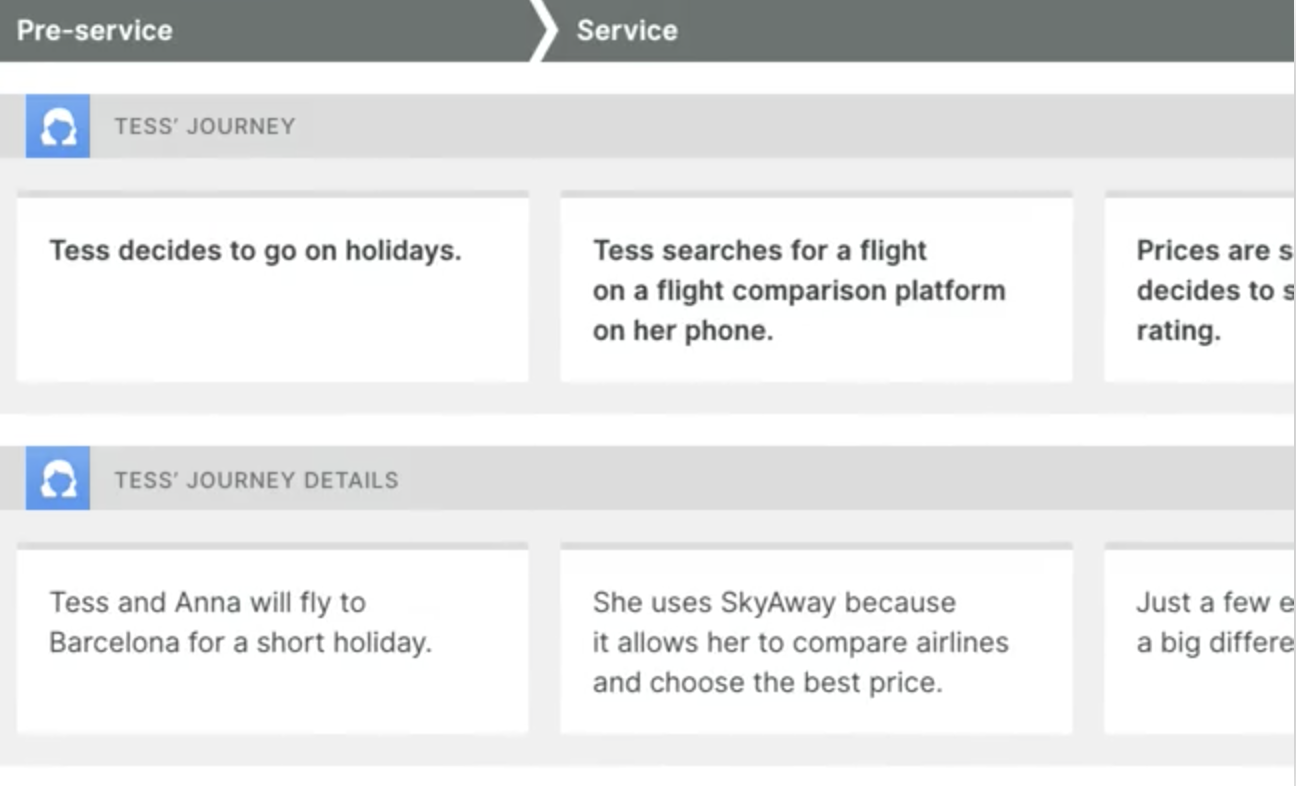
Task: Click top gray strip of "Just a few" card
Action: click(x=1200, y=547)
